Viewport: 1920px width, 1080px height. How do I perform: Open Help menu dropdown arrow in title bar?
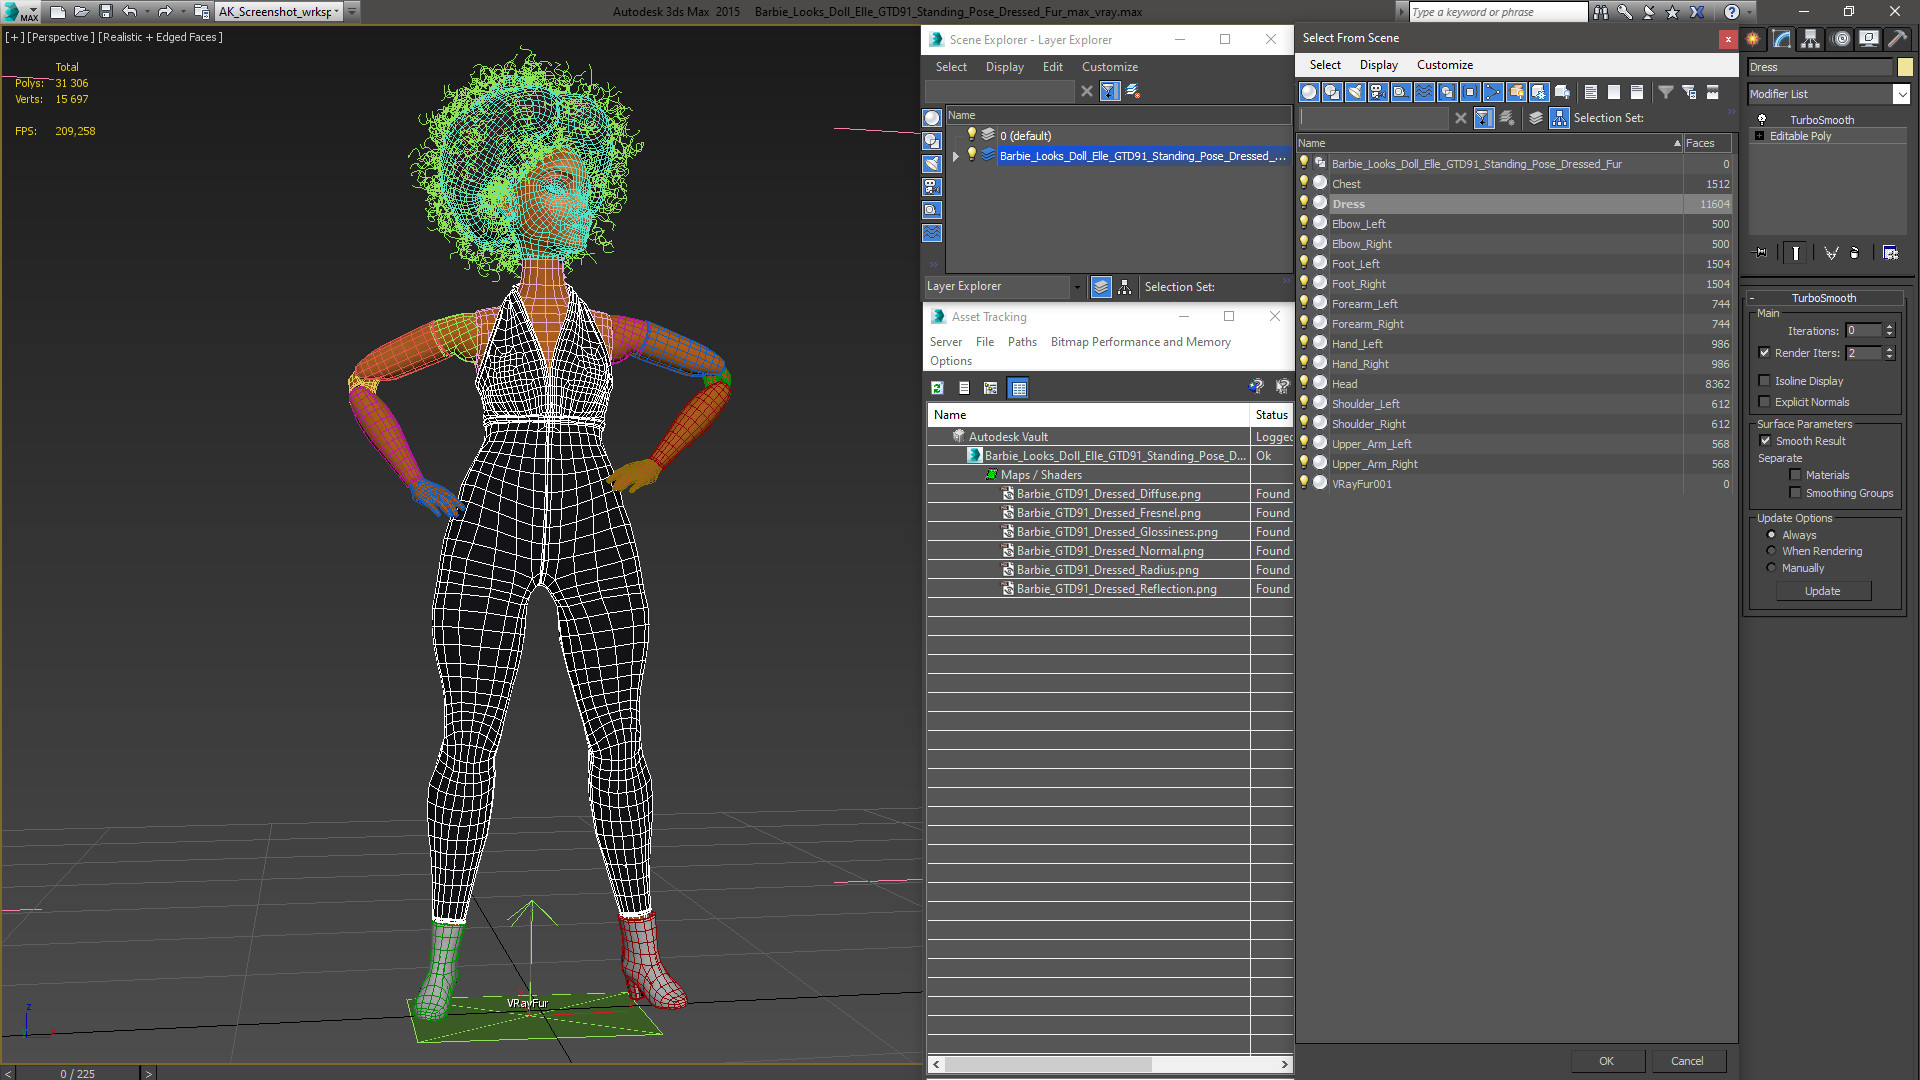click(x=1748, y=12)
